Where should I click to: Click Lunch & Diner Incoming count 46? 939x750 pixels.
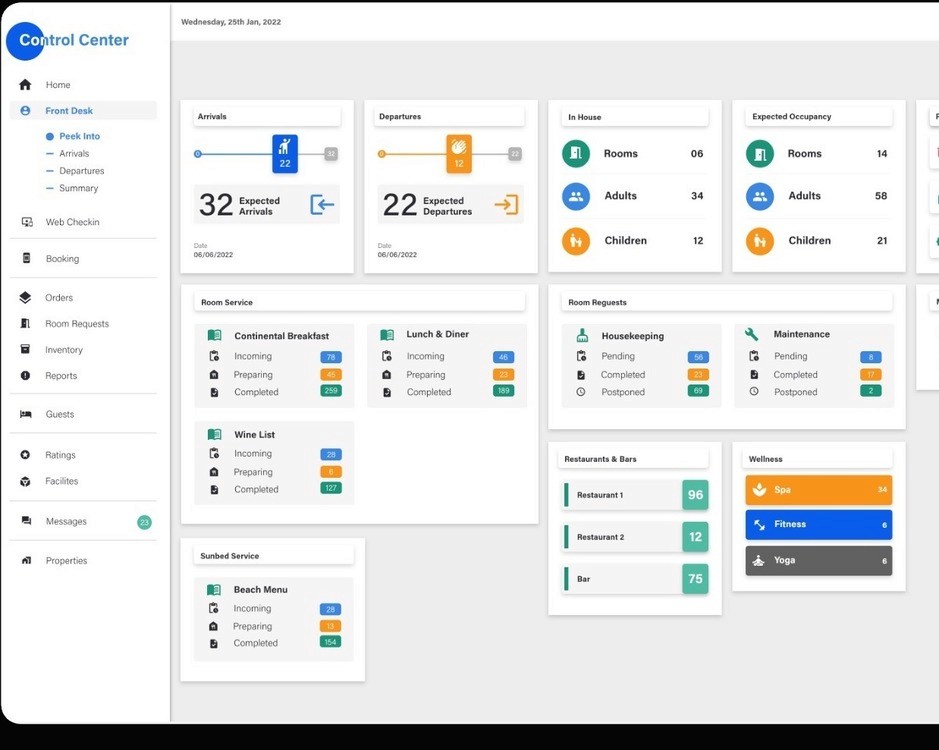[504, 357]
